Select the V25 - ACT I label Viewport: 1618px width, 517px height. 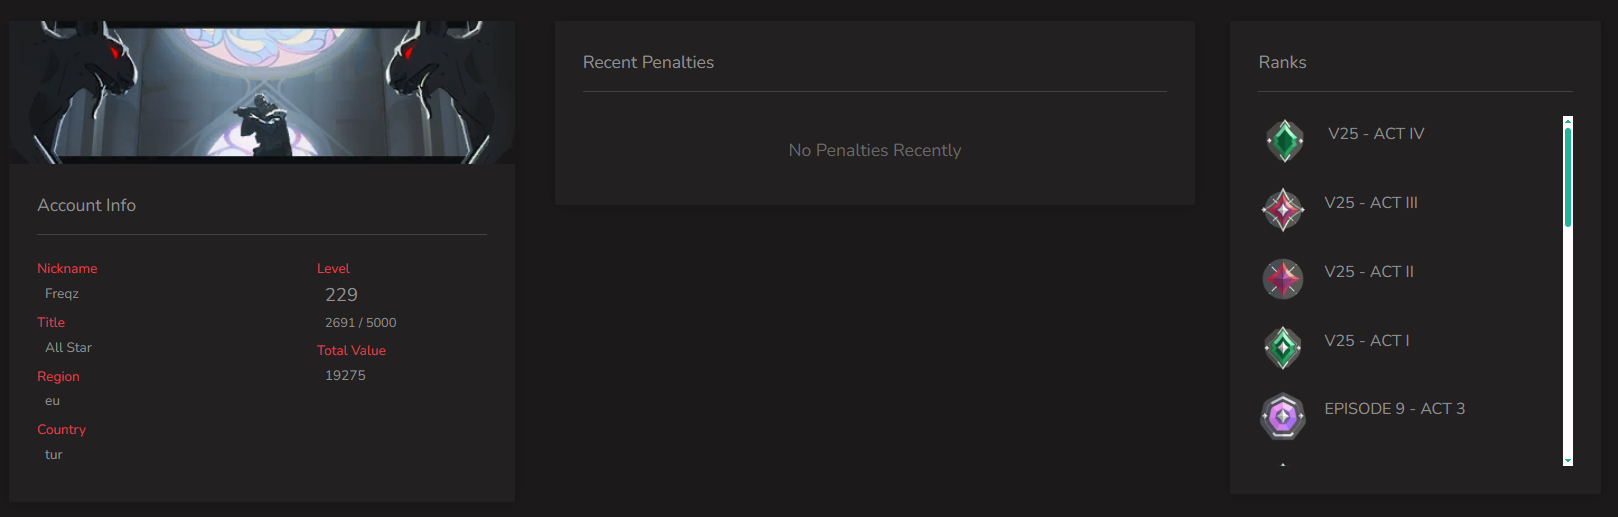pos(1366,341)
